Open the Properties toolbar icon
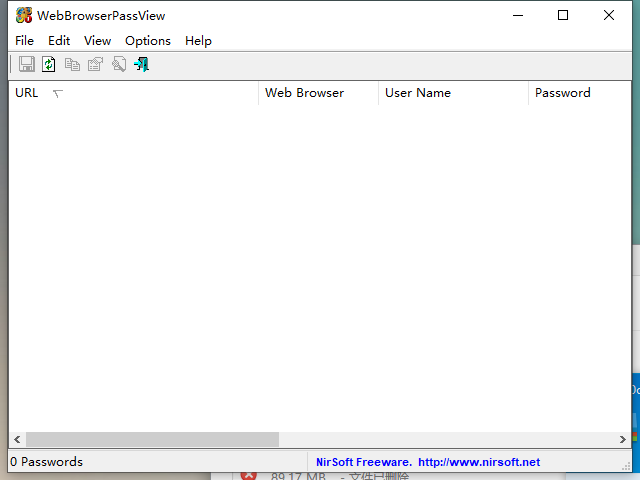Screen dimensions: 640x480 pos(95,64)
